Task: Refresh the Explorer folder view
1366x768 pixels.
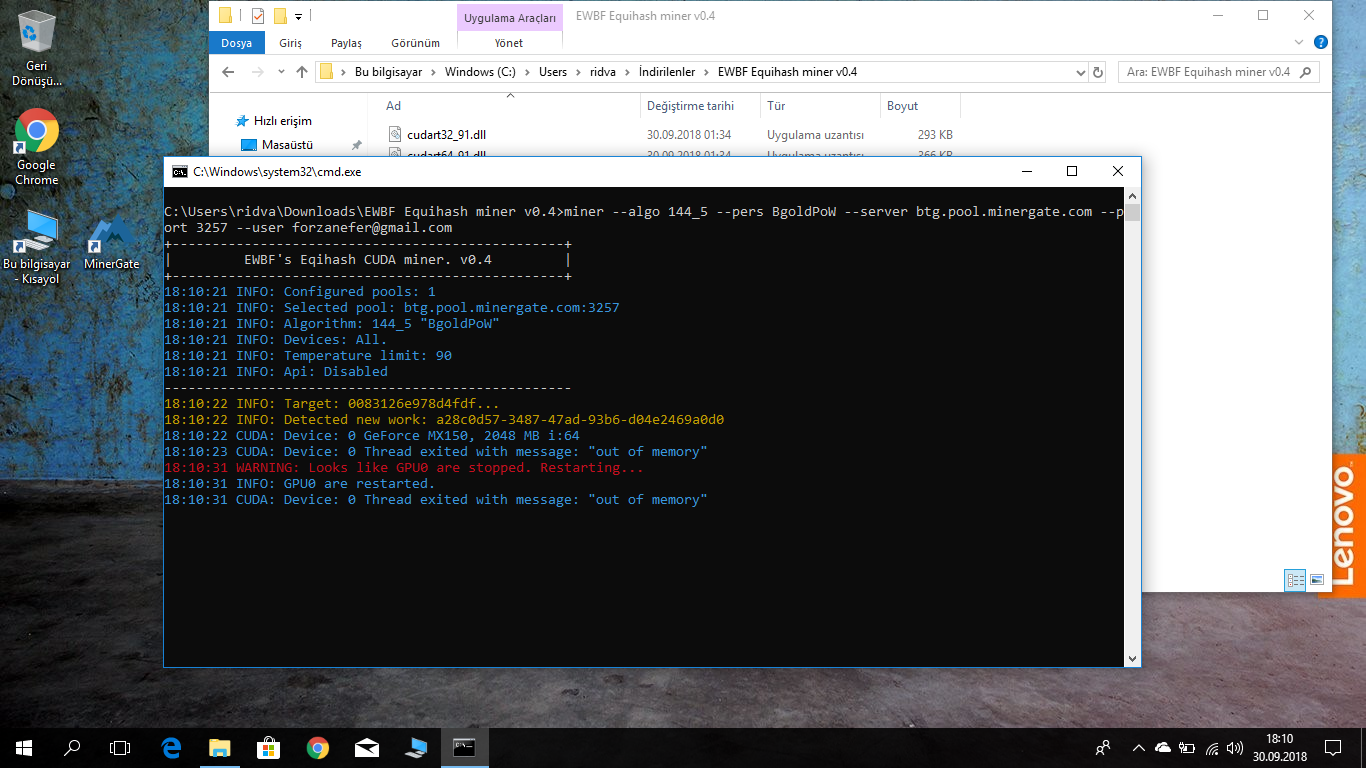Action: point(1098,73)
